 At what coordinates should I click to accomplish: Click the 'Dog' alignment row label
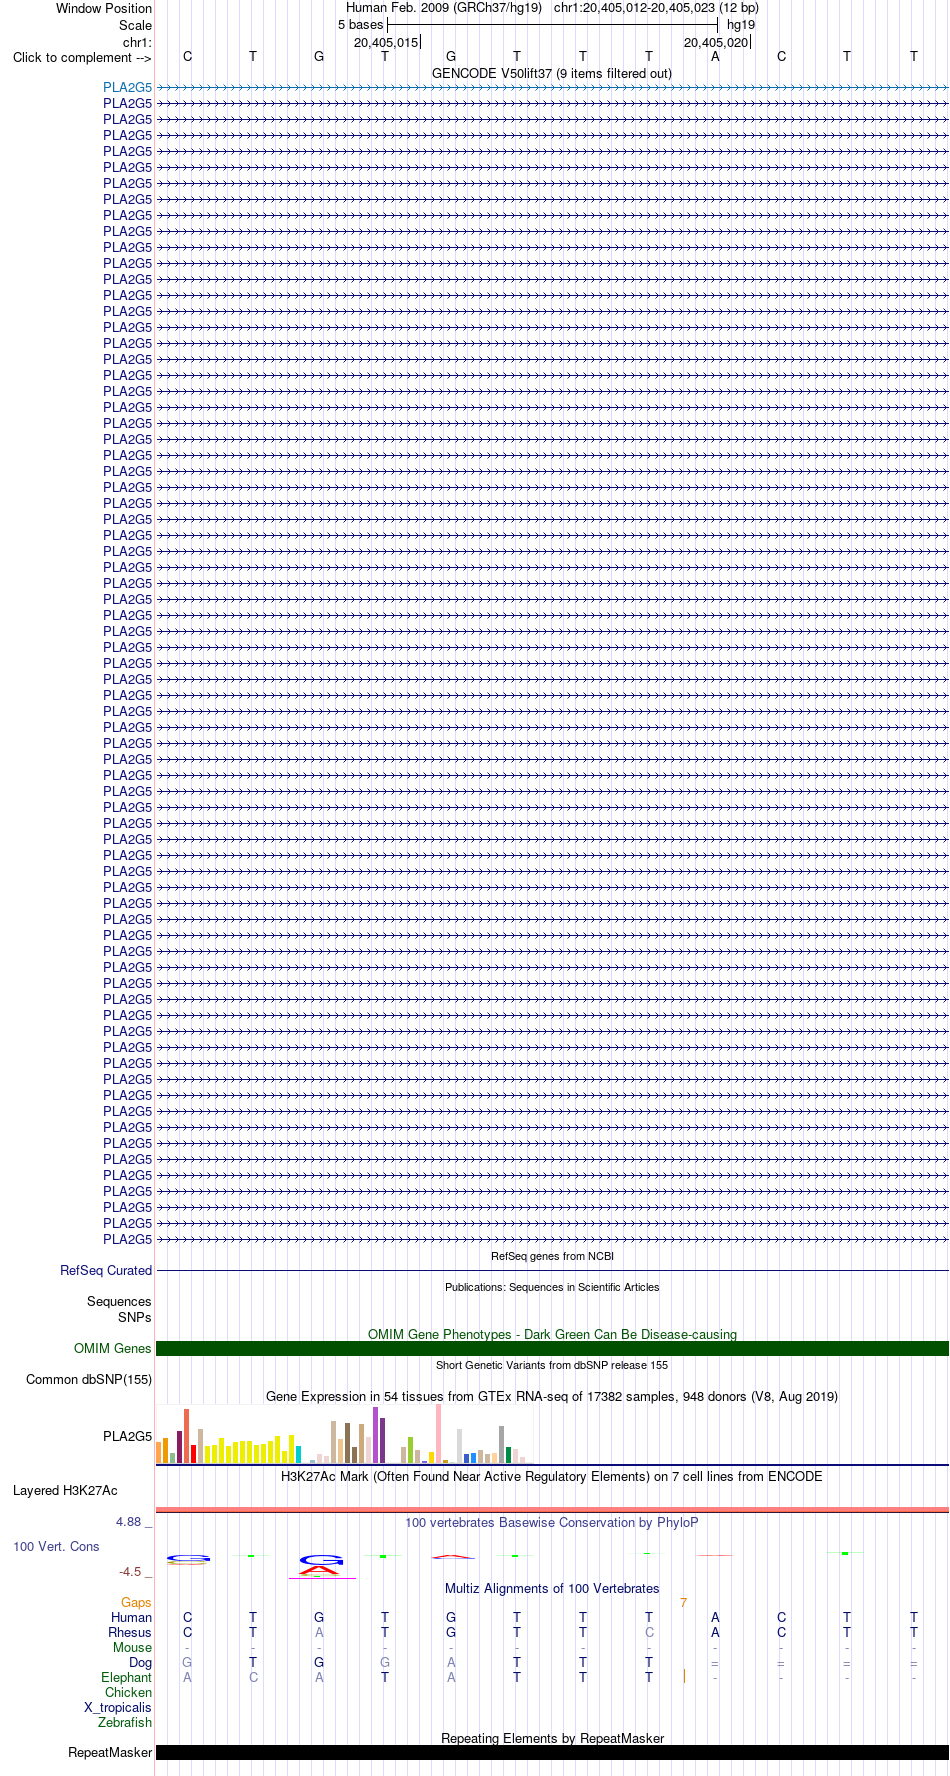(x=141, y=1663)
